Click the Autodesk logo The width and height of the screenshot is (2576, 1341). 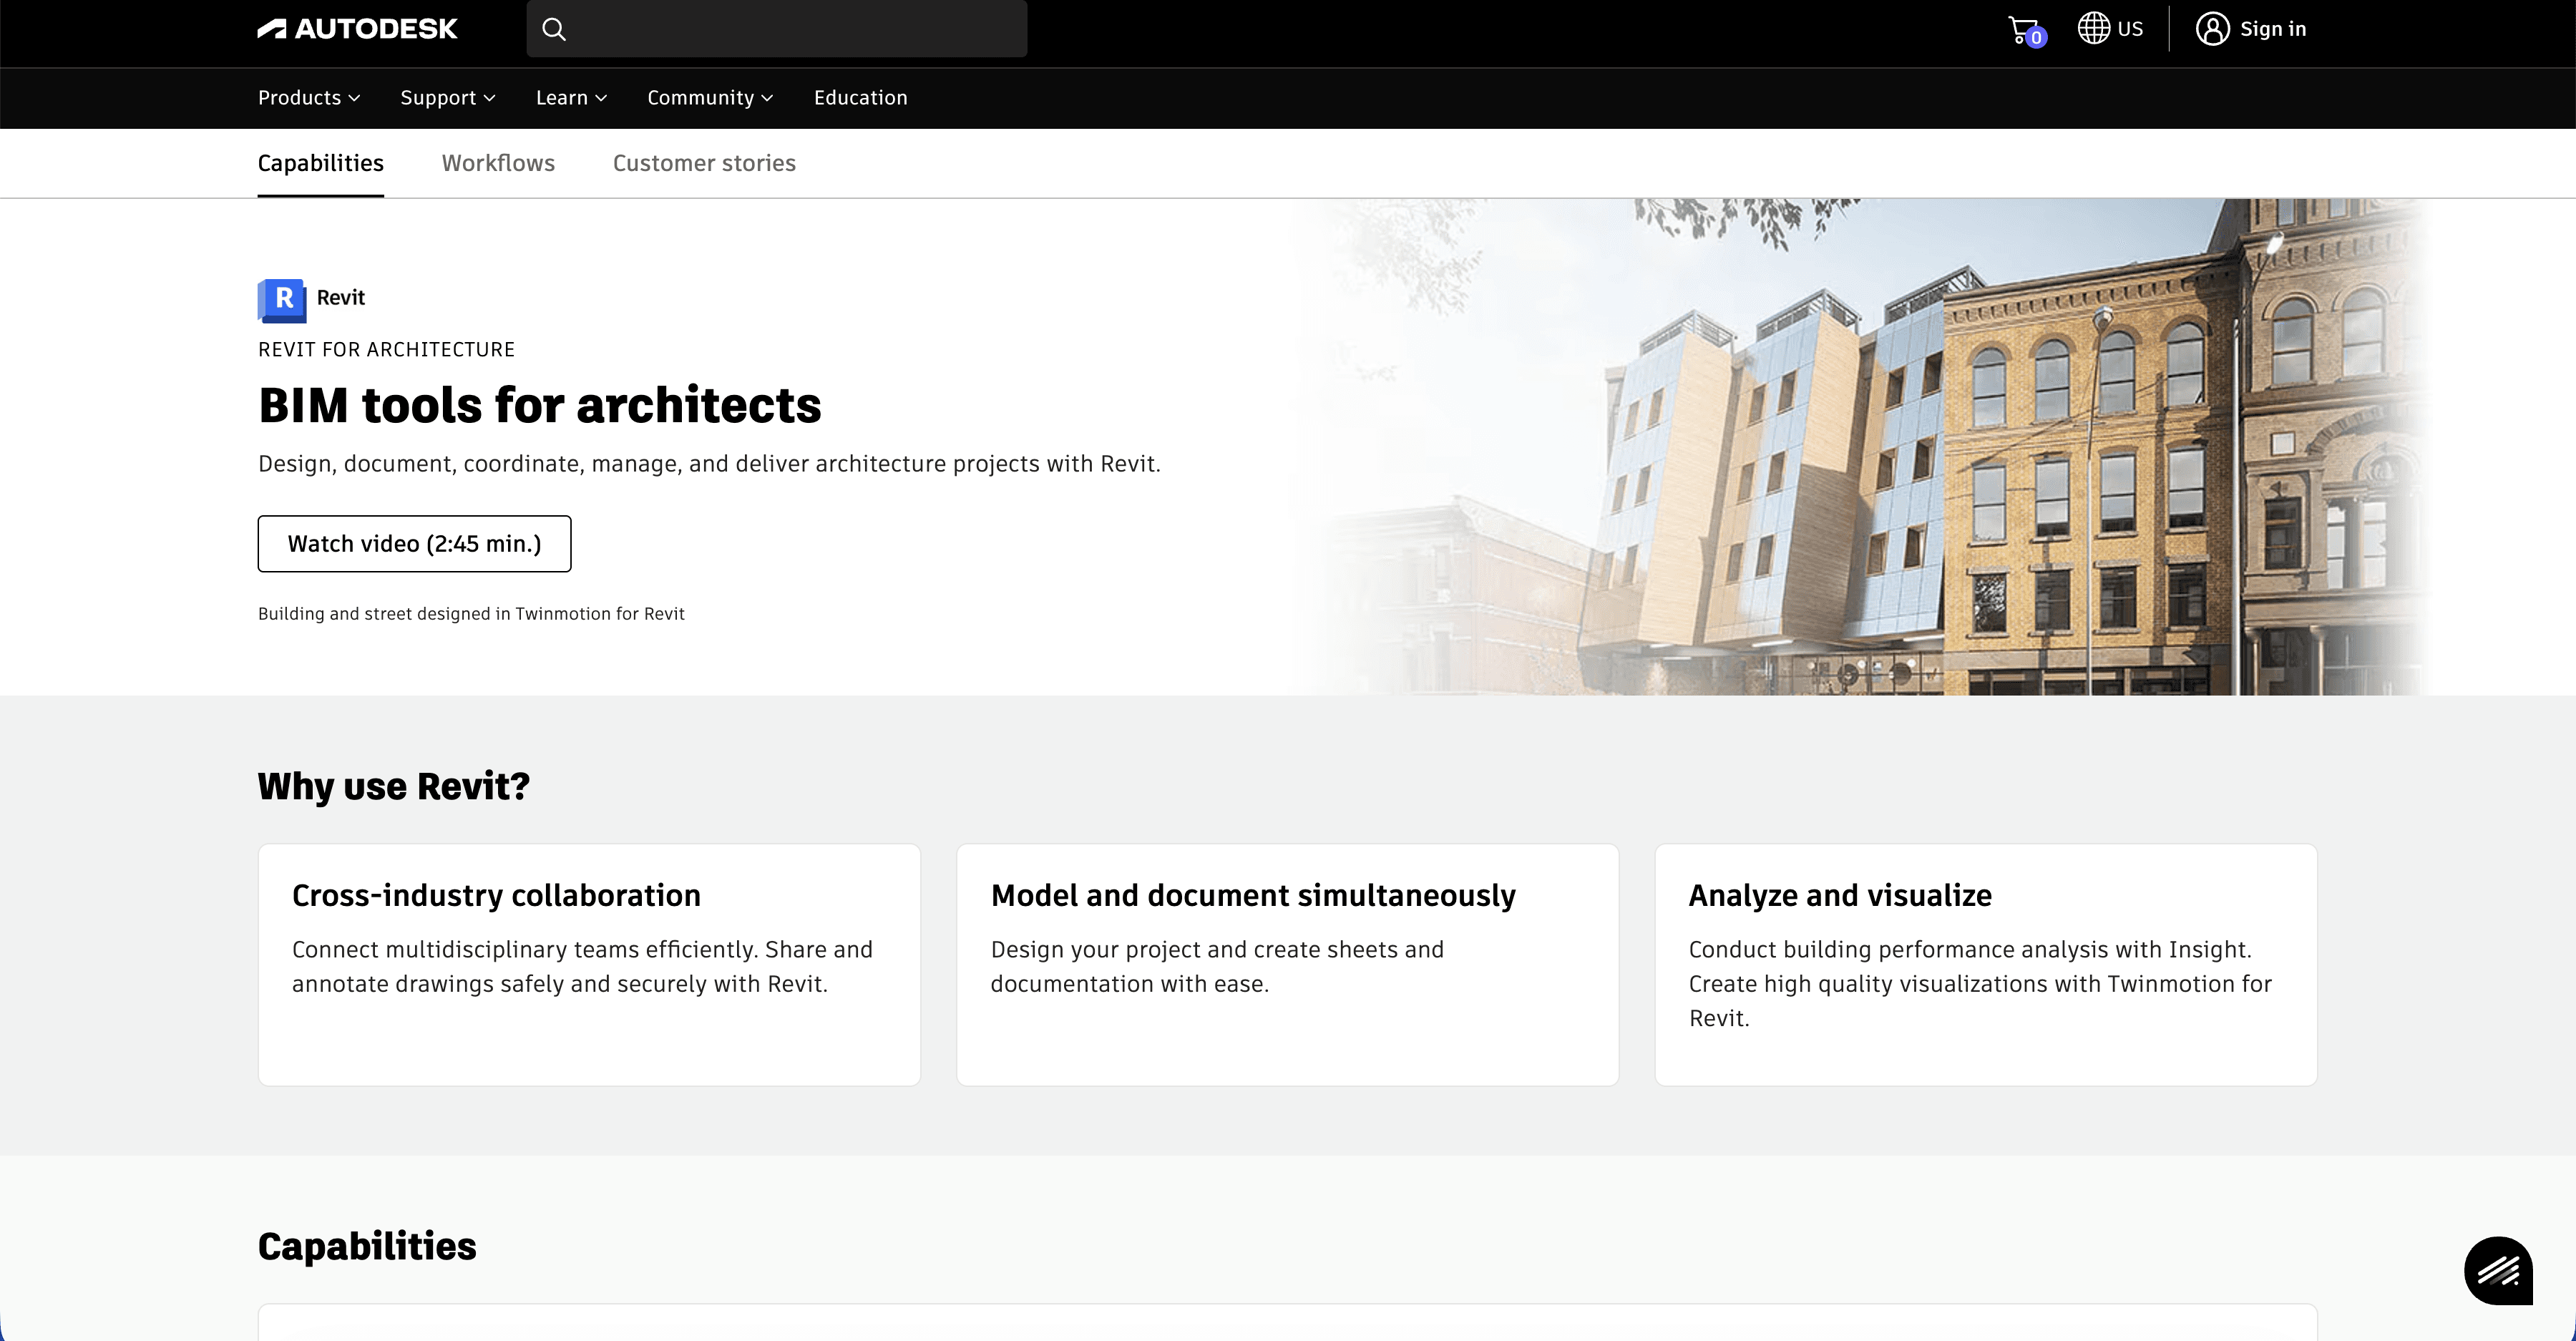357,29
